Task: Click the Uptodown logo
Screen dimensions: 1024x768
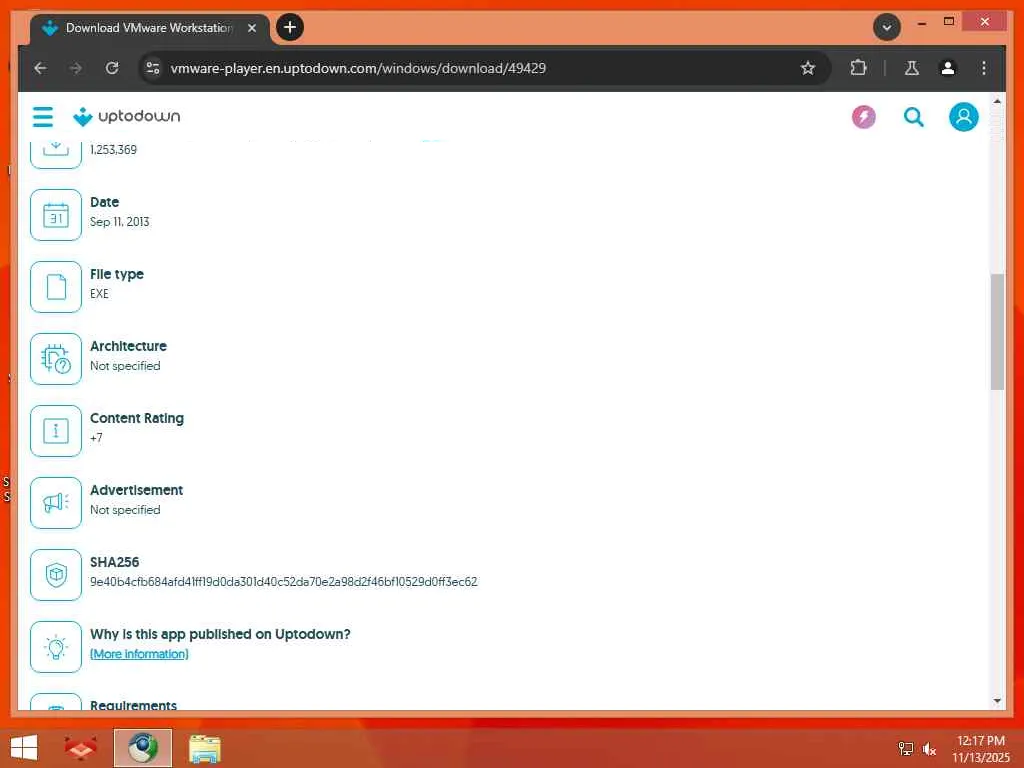Action: pyautogui.click(x=127, y=116)
